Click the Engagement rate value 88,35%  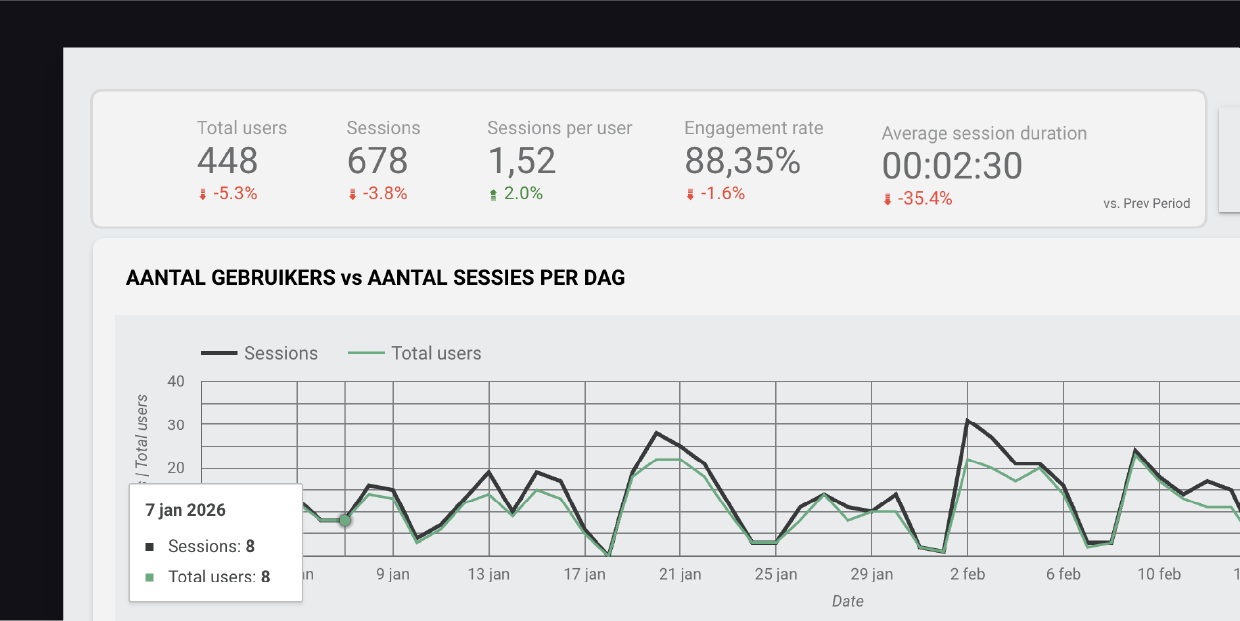click(x=743, y=161)
